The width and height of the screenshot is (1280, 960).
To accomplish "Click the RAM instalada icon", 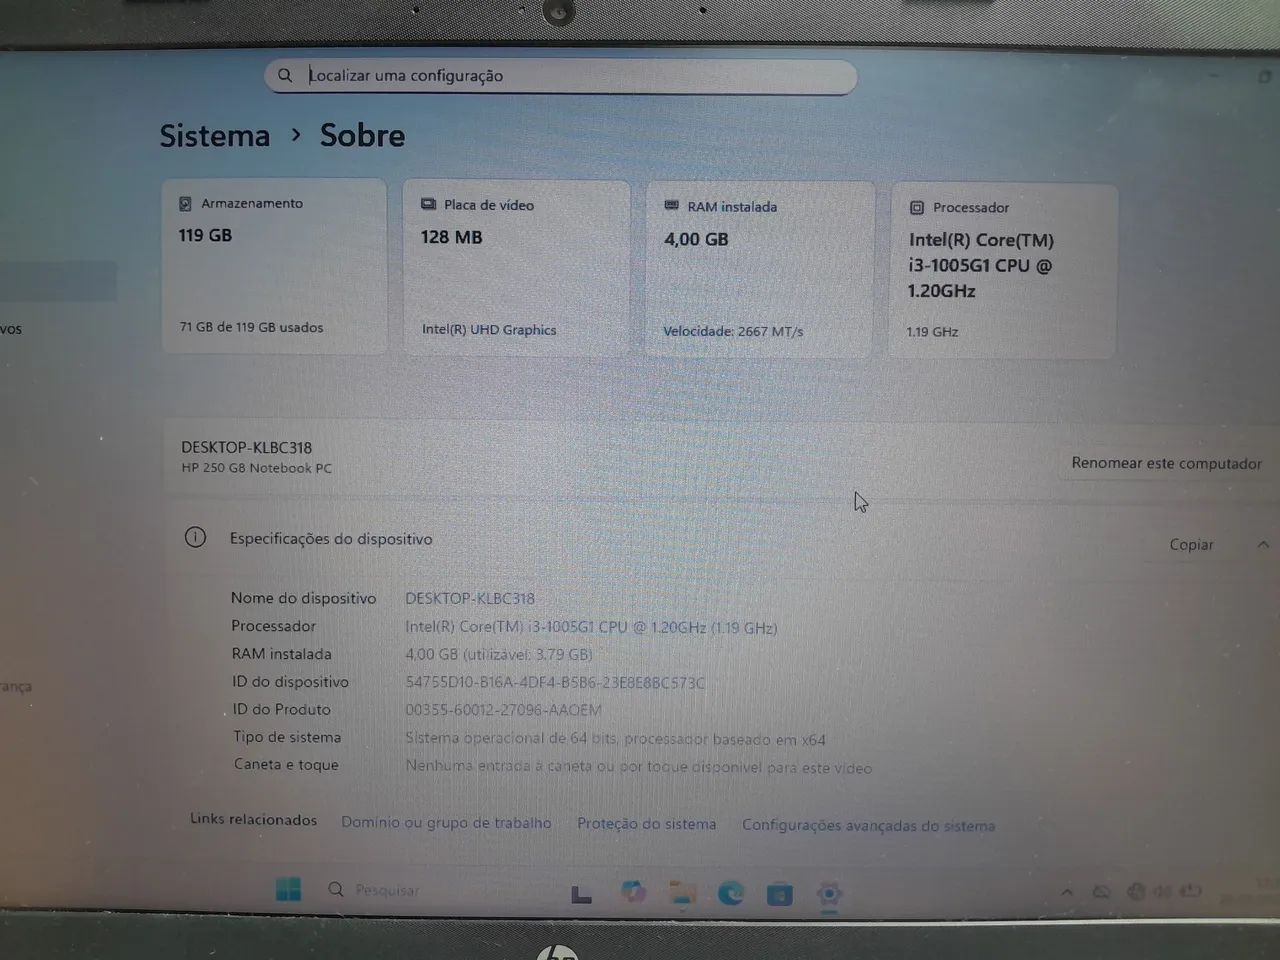I will 672,206.
